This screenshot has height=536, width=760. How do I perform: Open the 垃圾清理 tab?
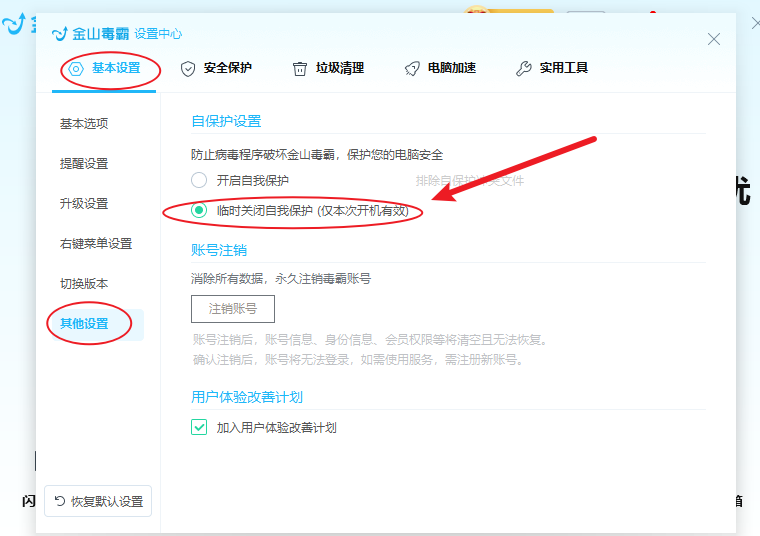click(328, 68)
